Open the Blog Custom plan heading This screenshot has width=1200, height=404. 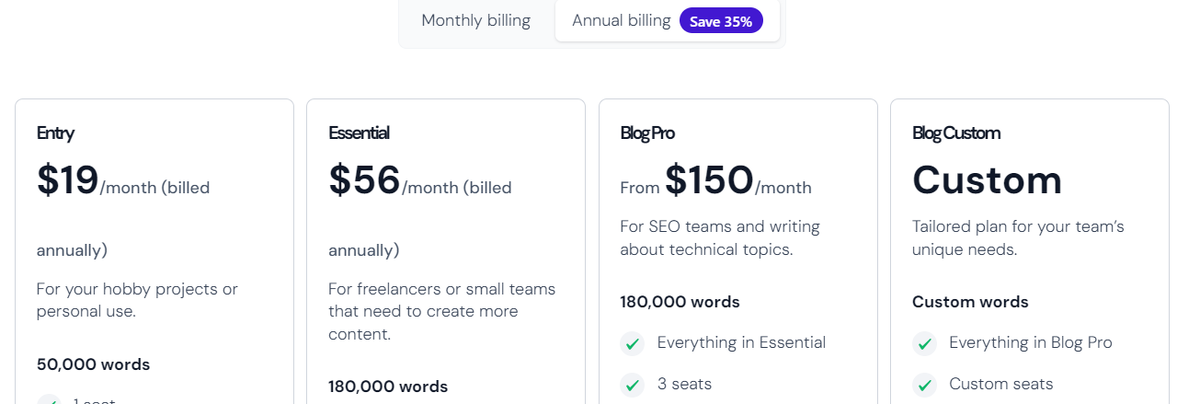(x=956, y=133)
